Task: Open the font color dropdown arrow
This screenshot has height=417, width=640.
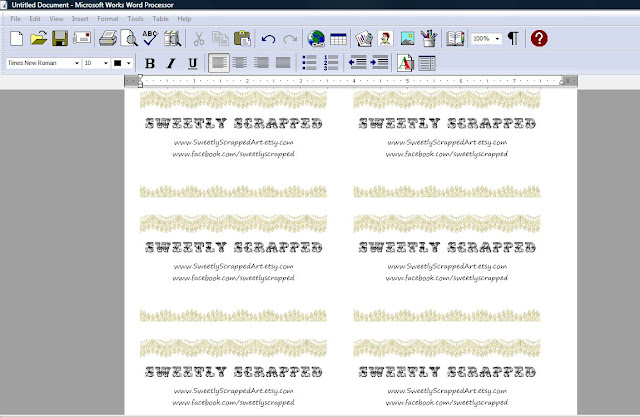Action: [x=129, y=63]
